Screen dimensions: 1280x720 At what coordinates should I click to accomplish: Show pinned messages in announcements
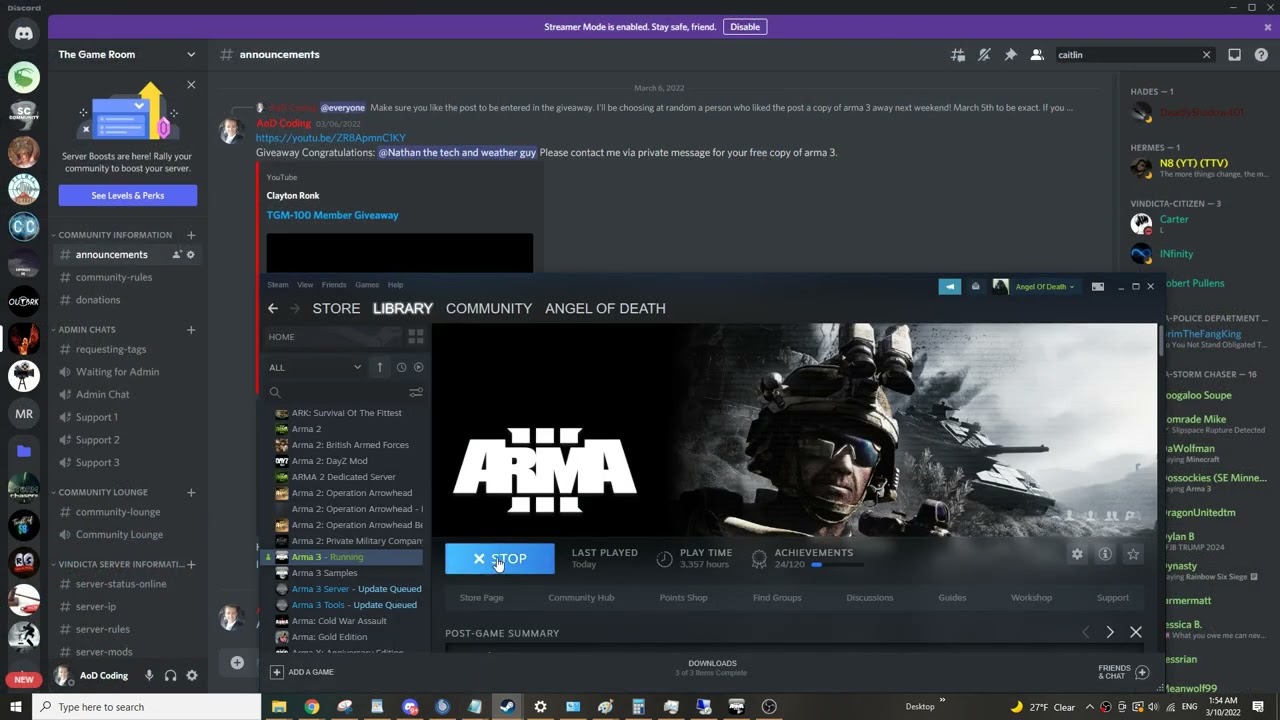1010,55
